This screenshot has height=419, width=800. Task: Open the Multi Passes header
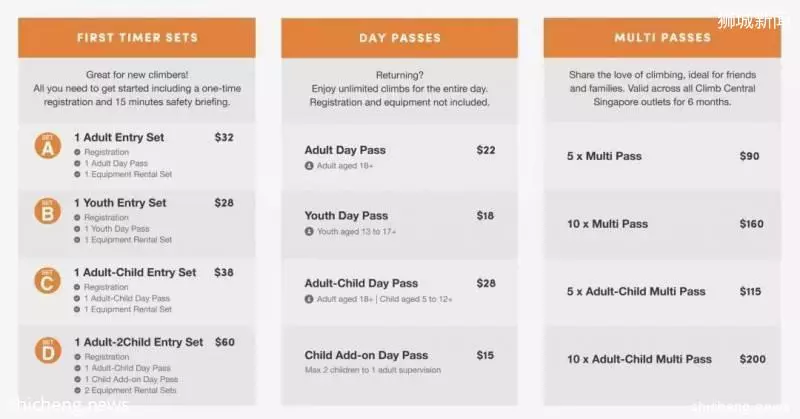(x=662, y=38)
